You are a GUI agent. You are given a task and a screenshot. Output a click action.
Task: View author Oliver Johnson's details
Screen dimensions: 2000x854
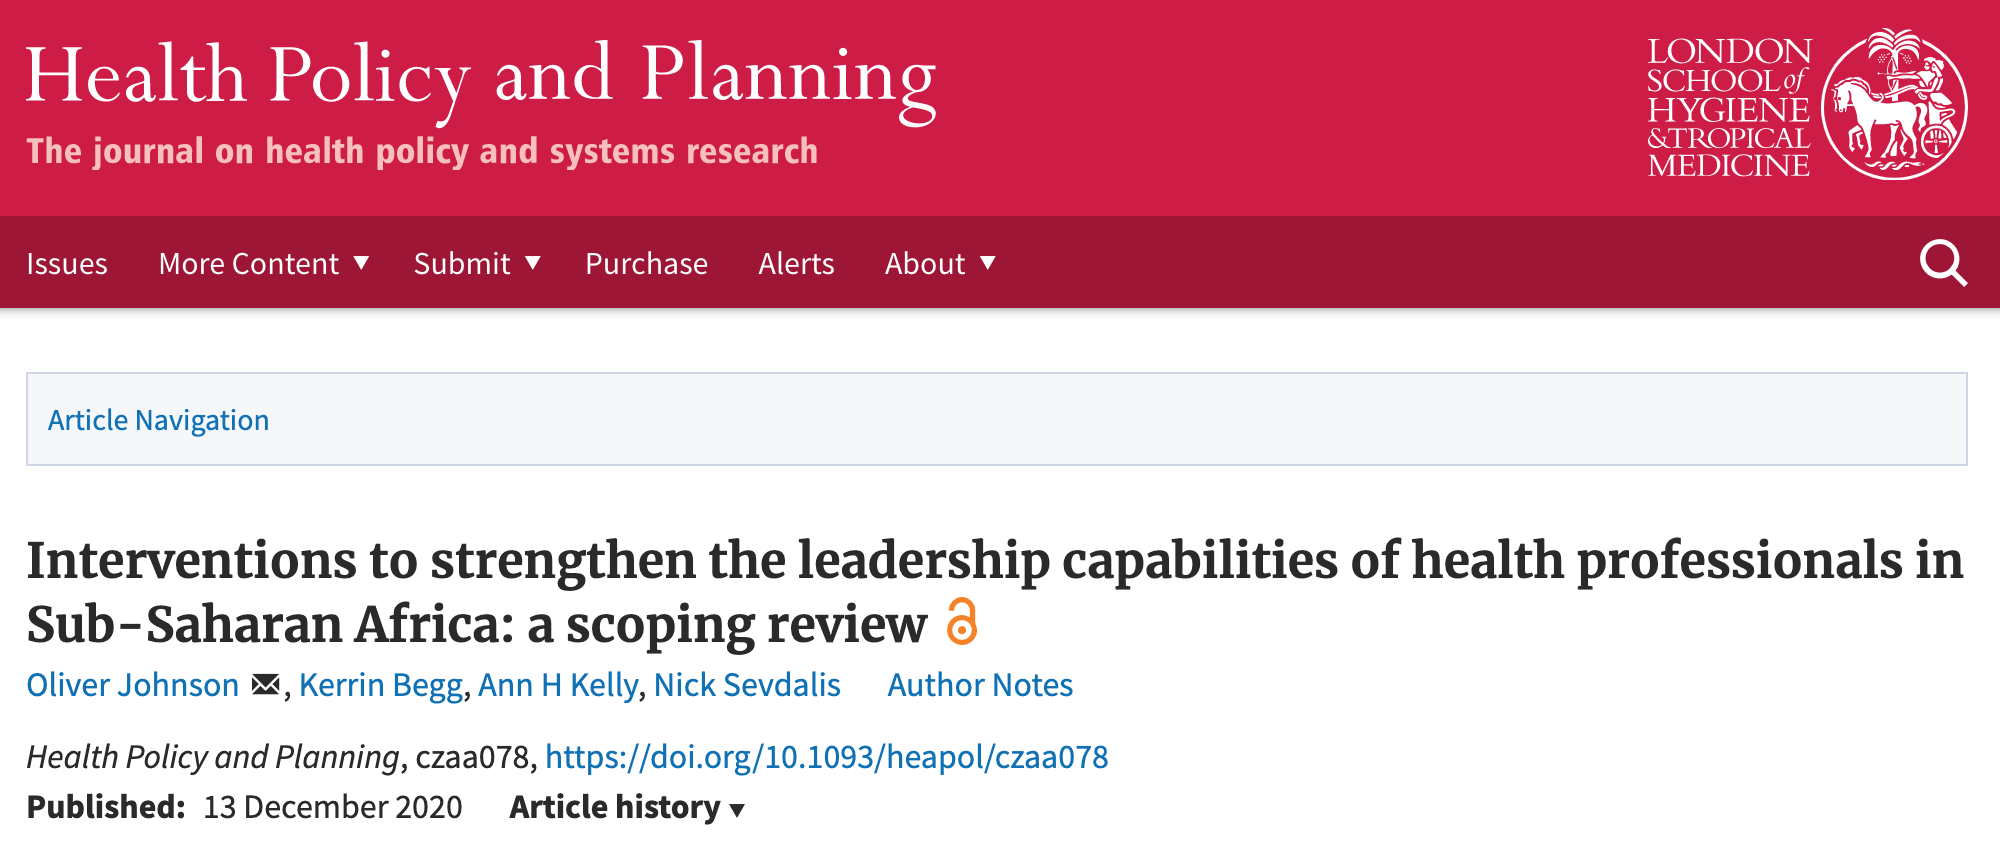(x=133, y=685)
